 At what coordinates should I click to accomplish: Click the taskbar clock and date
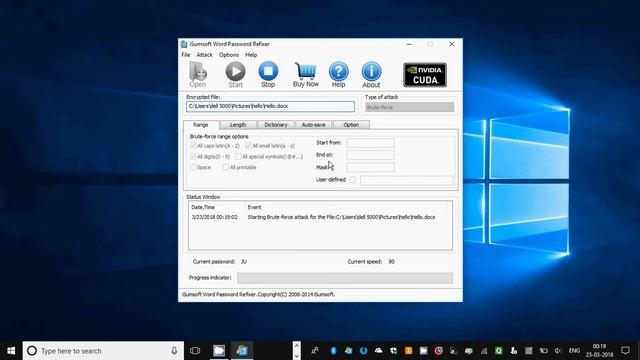pyautogui.click(x=600, y=351)
